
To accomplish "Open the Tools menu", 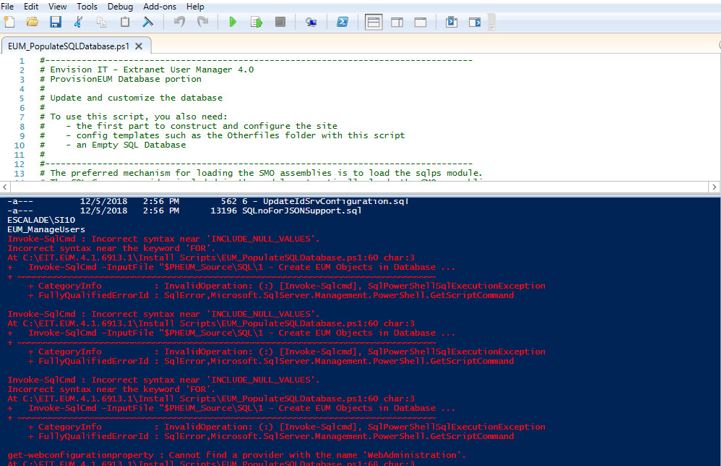I will (87, 6).
